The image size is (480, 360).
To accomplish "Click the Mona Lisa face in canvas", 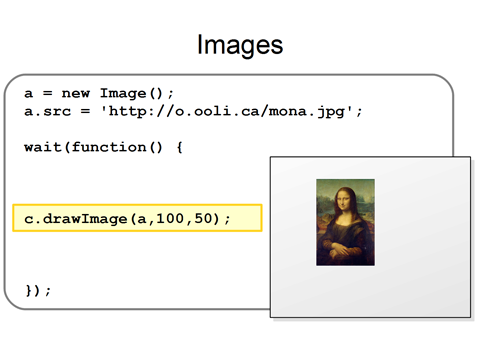I will coord(344,201).
